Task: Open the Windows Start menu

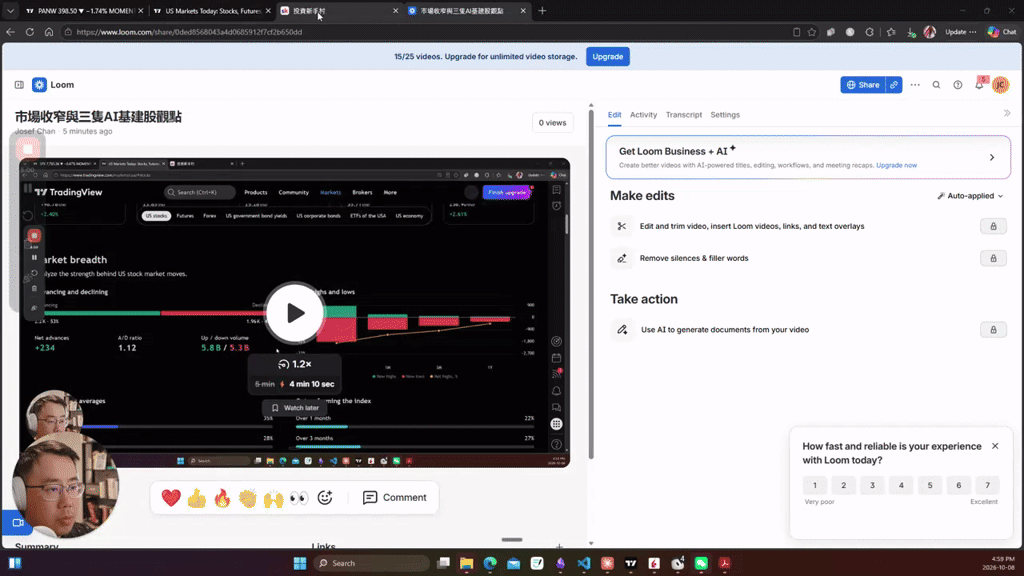Action: pyautogui.click(x=300, y=563)
